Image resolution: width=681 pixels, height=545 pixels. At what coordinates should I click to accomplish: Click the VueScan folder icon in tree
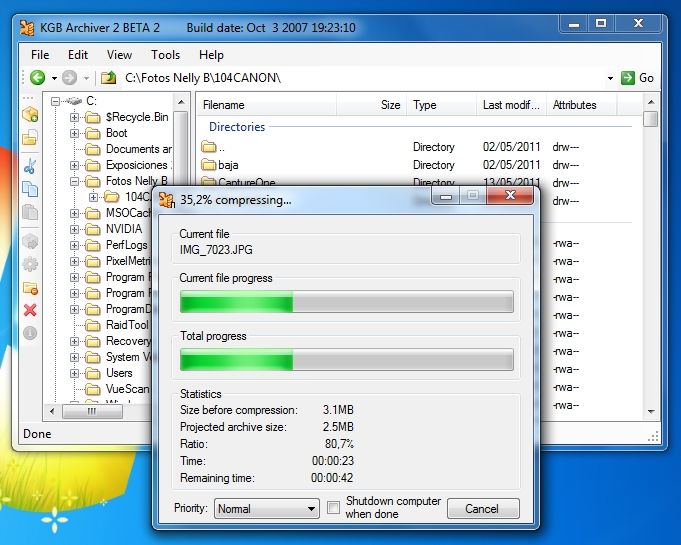click(x=93, y=389)
